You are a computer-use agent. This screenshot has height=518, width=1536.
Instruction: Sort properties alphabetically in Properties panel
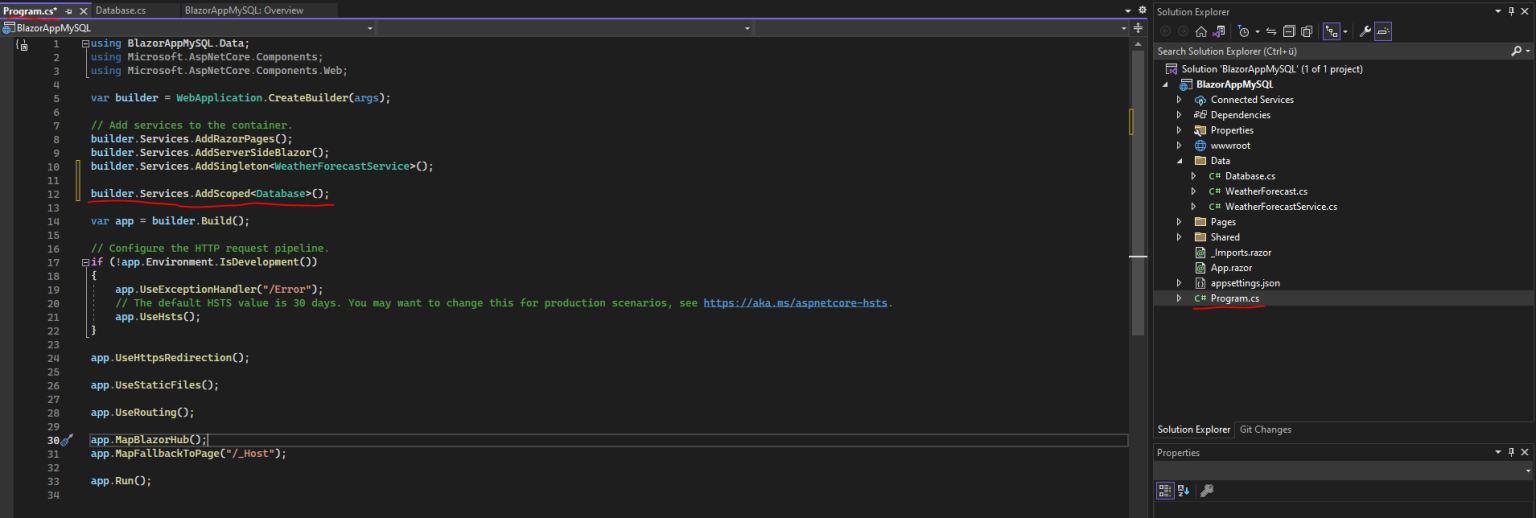pos(1184,490)
